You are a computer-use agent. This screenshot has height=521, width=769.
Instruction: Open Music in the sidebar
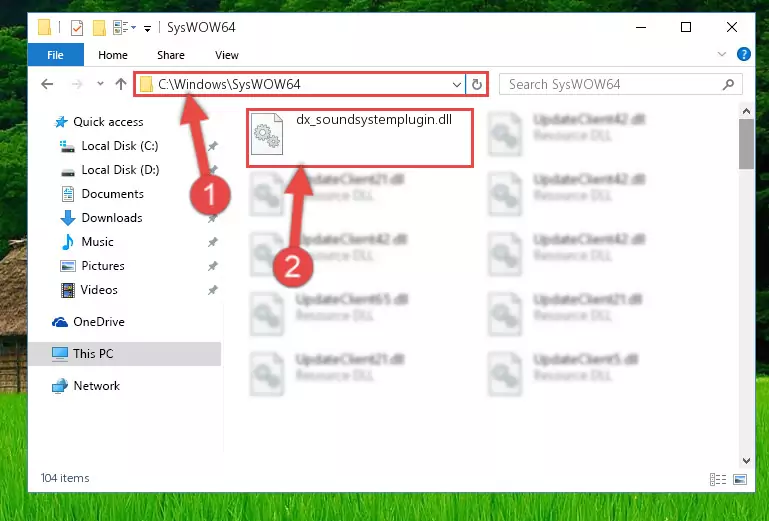pos(97,242)
